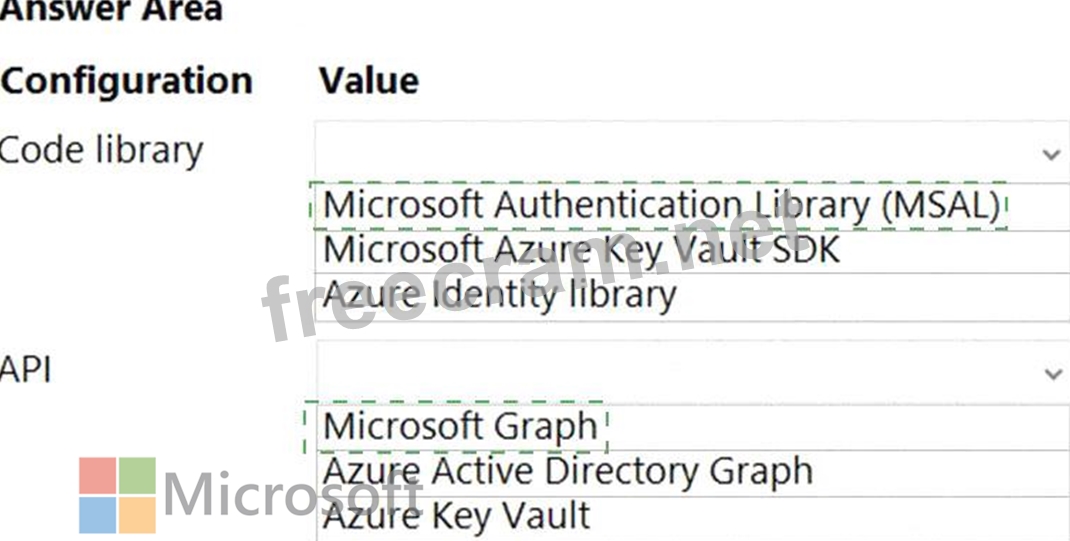Click the yellow square of Microsoft logo

(137, 515)
